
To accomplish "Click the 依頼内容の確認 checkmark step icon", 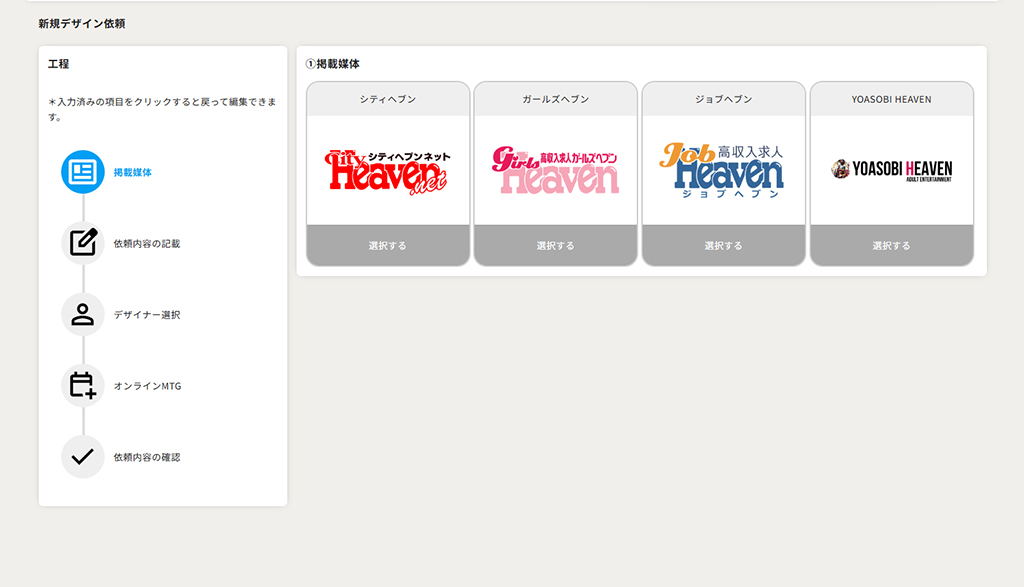I will tap(83, 456).
